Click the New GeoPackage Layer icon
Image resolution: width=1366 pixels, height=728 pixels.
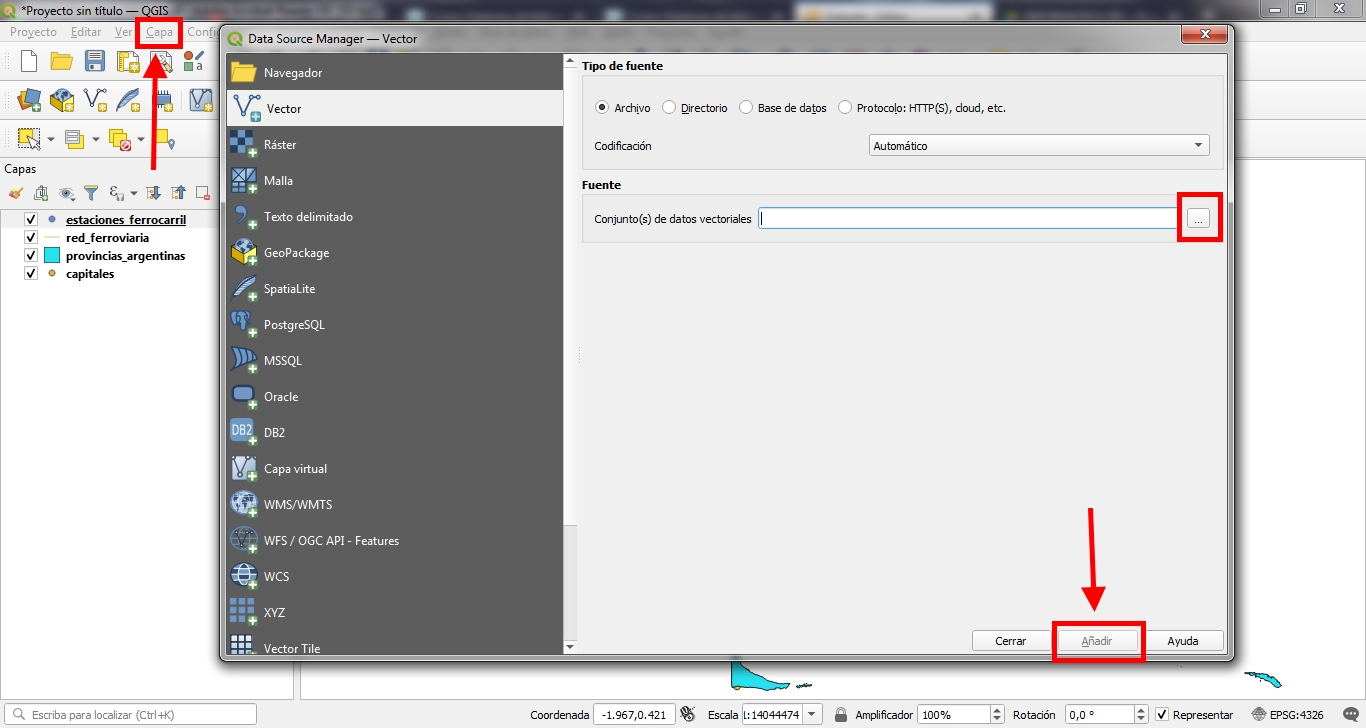62,100
